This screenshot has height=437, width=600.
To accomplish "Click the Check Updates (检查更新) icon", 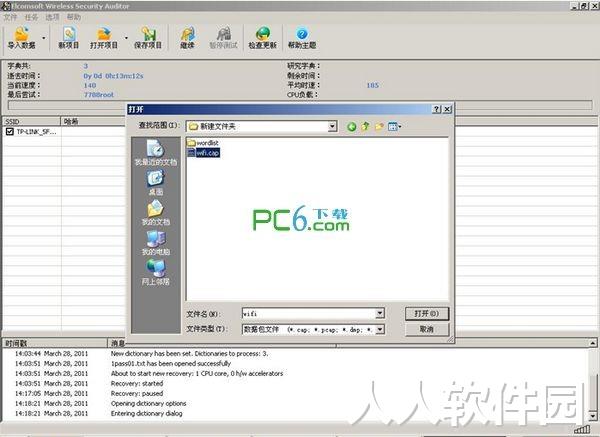I will point(262,38).
